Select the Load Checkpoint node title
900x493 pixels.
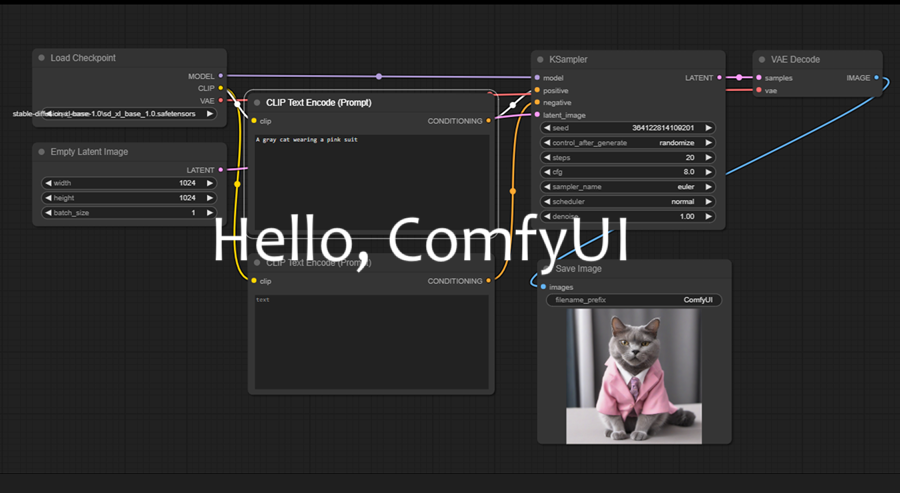click(83, 58)
